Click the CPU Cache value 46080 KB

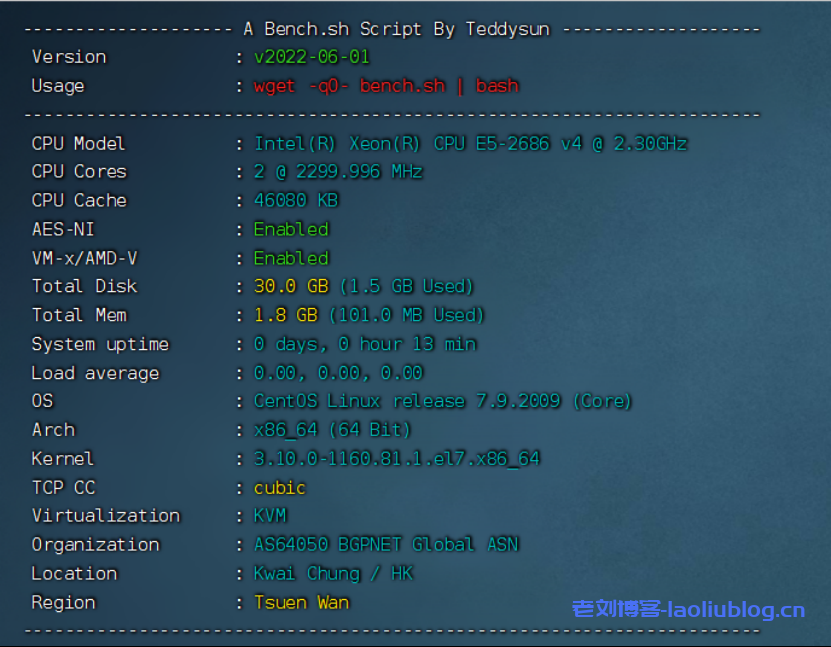point(296,200)
